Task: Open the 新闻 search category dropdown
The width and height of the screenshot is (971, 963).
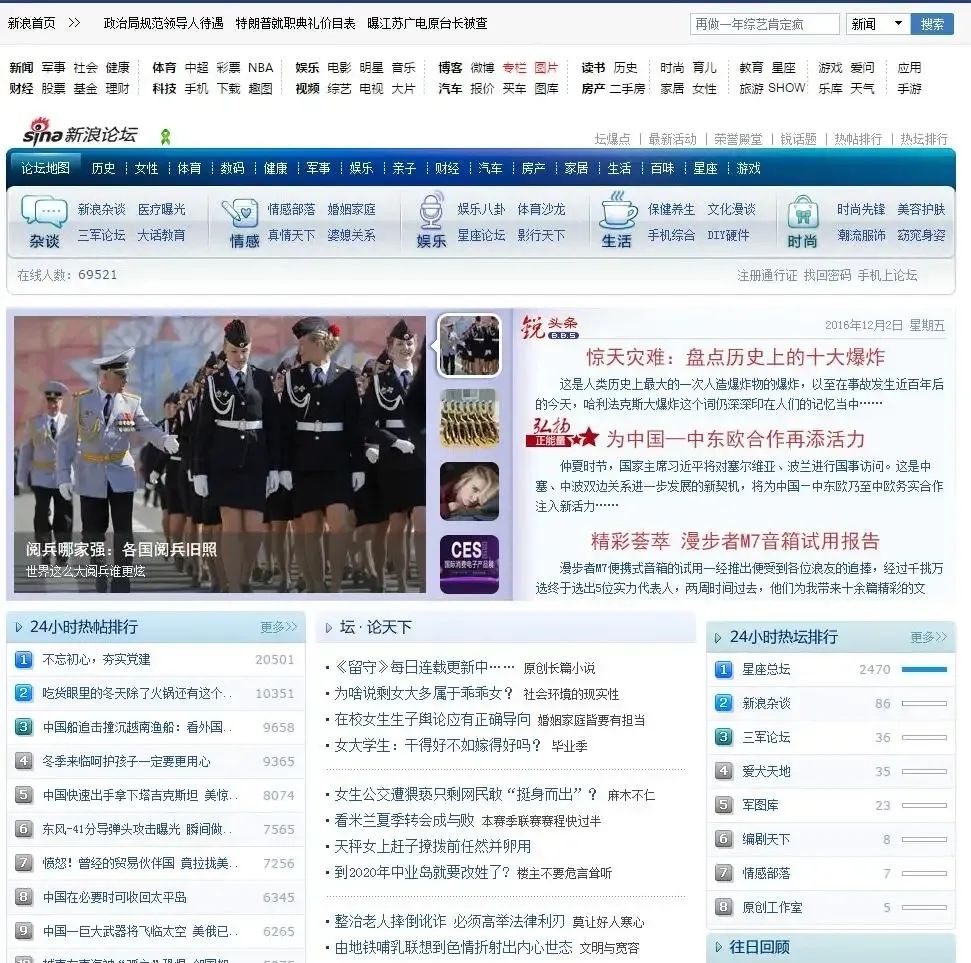Action: click(x=878, y=24)
